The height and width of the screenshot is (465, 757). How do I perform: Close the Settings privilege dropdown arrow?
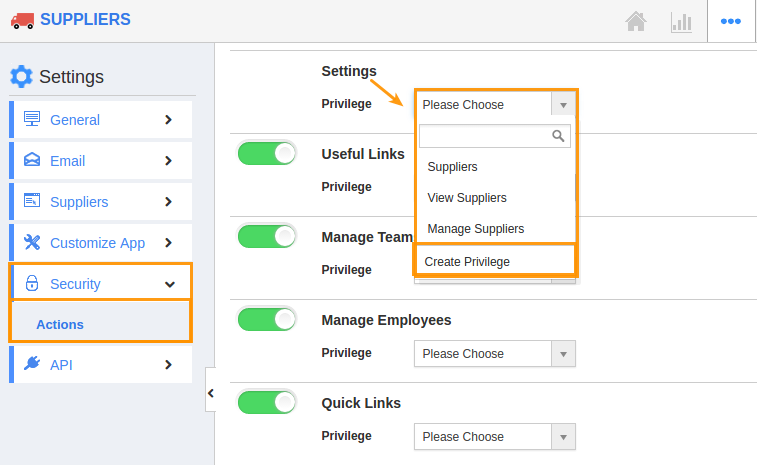coord(563,105)
